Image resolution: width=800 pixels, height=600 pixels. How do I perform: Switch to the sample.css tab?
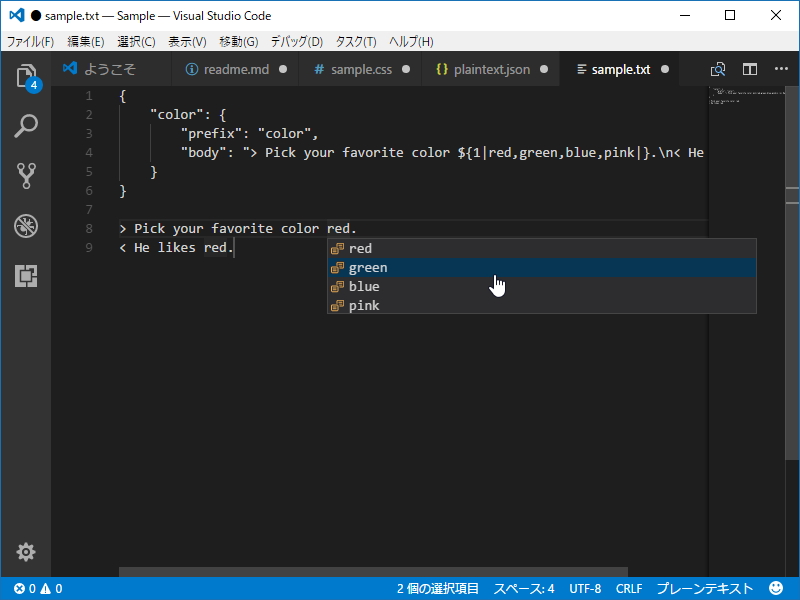360,69
